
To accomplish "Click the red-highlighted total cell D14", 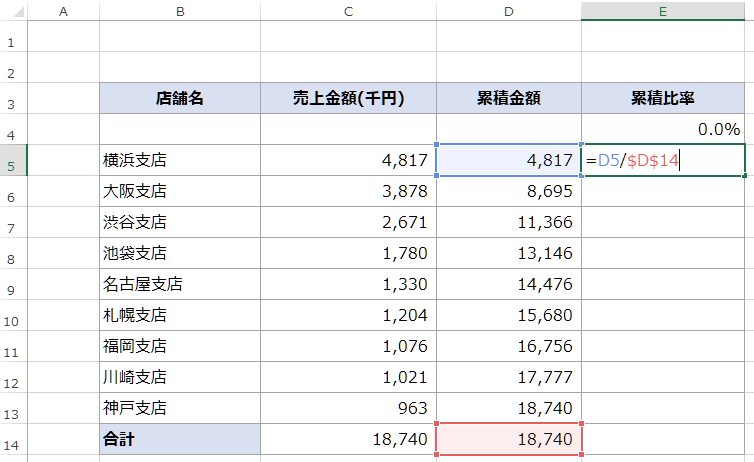I will [509, 439].
